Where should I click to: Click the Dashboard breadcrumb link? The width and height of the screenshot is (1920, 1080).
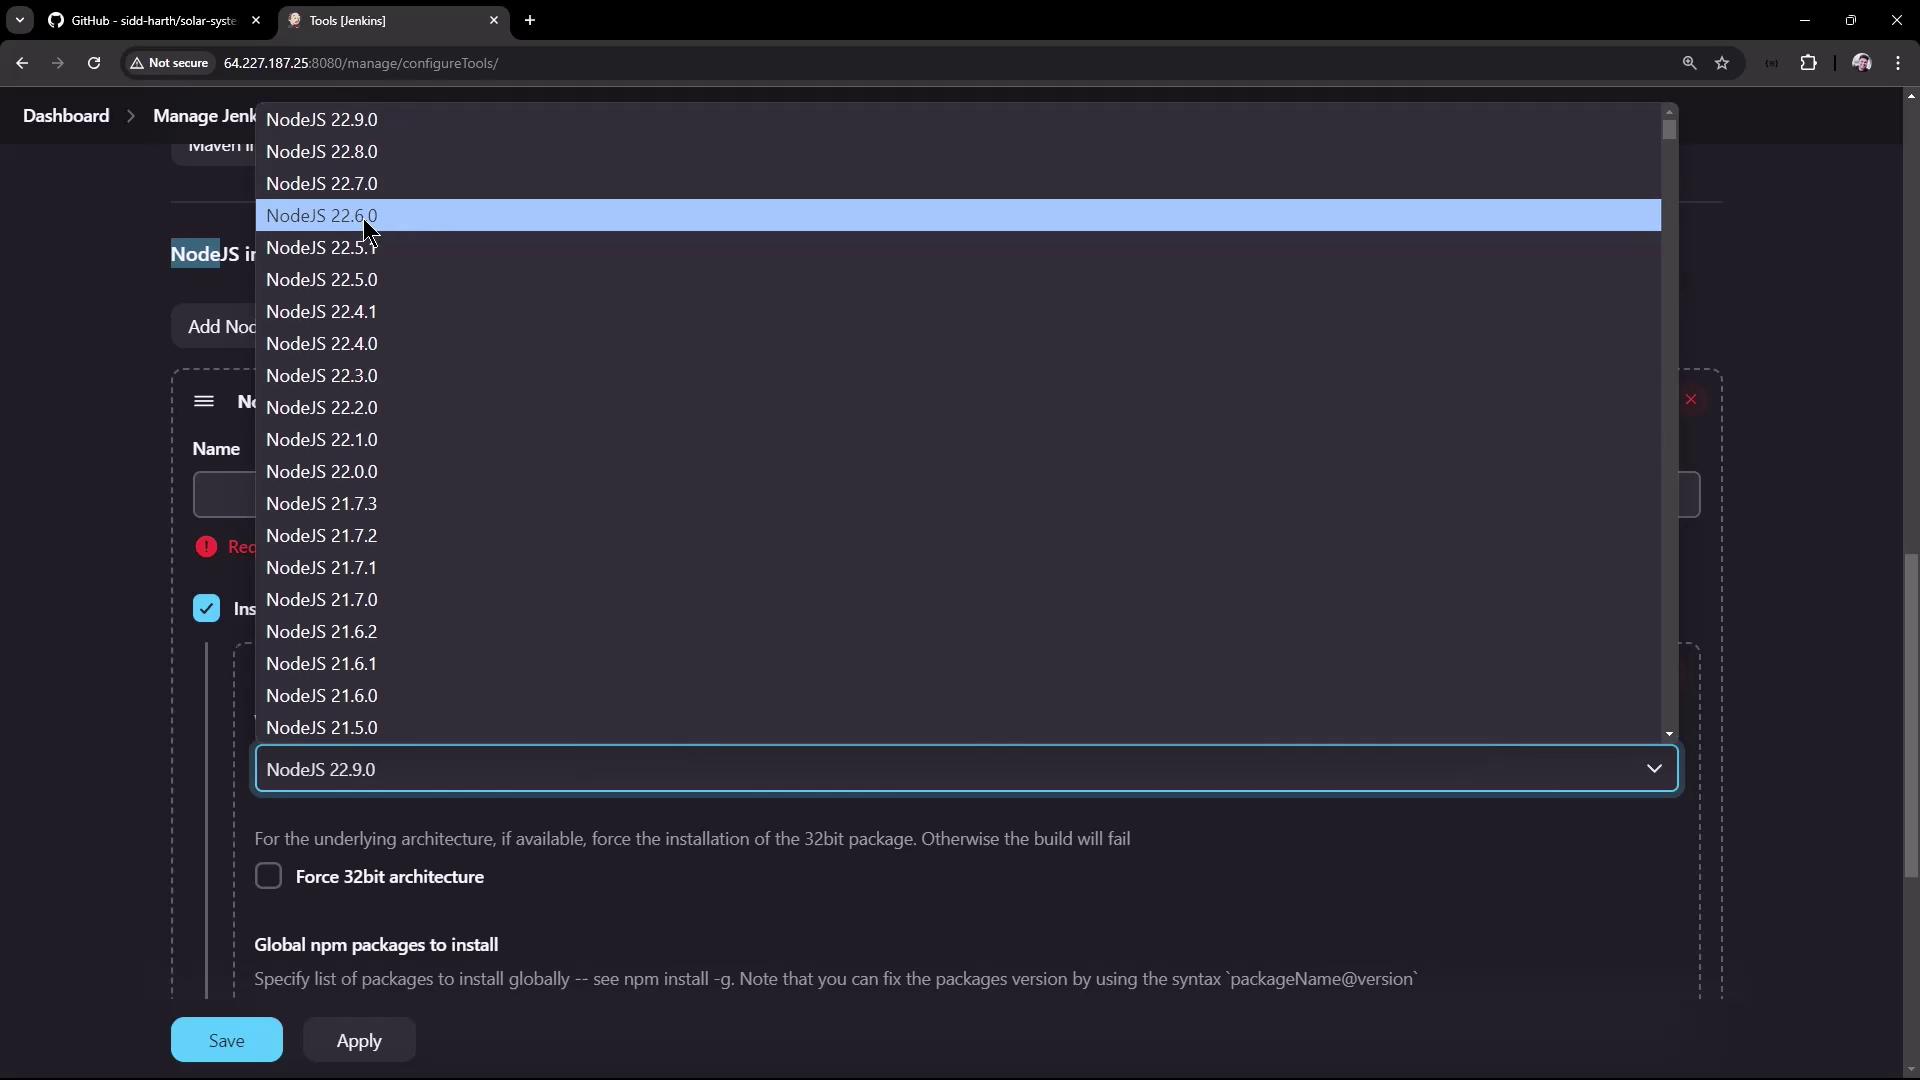click(x=66, y=116)
